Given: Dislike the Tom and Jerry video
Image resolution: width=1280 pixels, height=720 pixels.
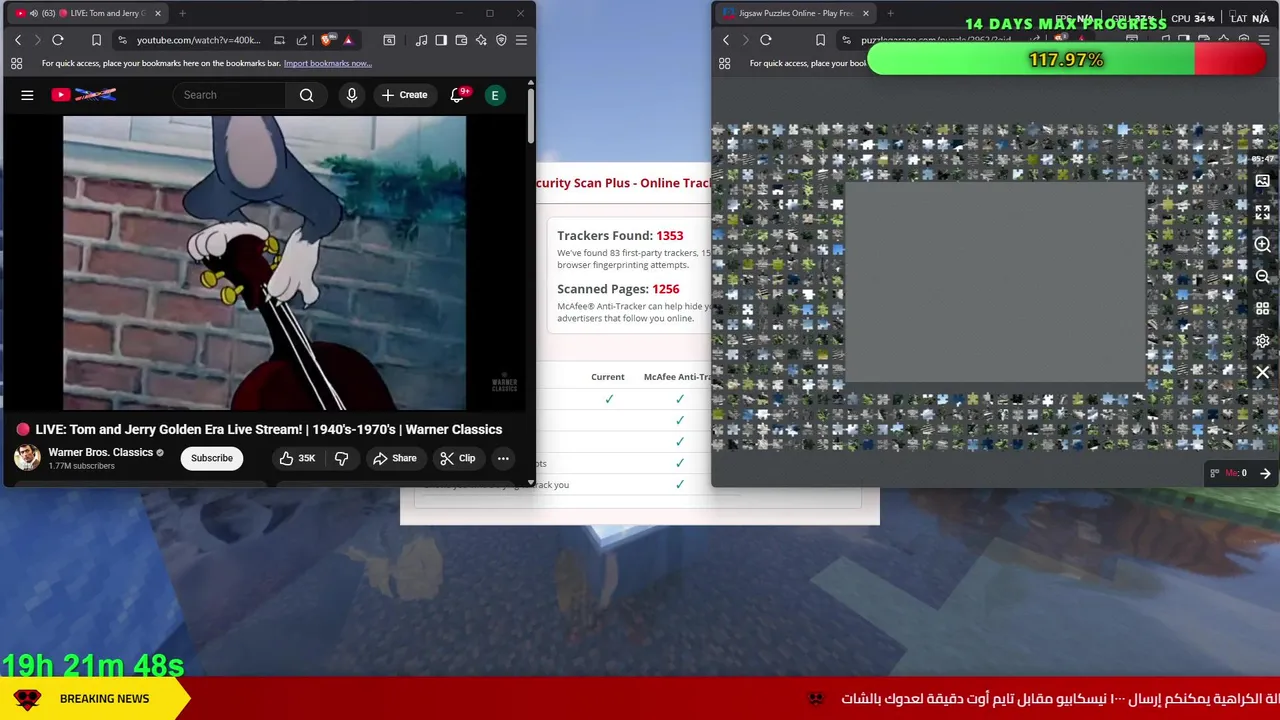Looking at the screenshot, I should [x=342, y=458].
